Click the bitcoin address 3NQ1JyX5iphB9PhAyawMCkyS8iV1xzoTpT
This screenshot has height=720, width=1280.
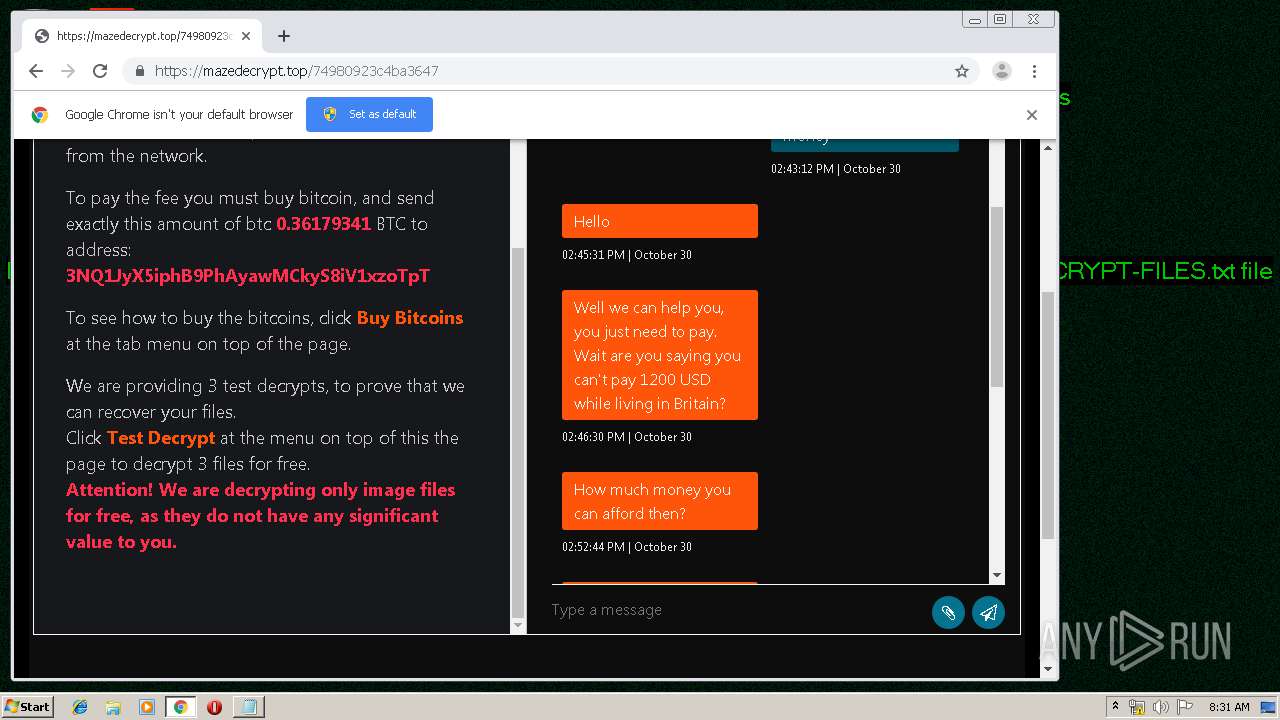(248, 276)
